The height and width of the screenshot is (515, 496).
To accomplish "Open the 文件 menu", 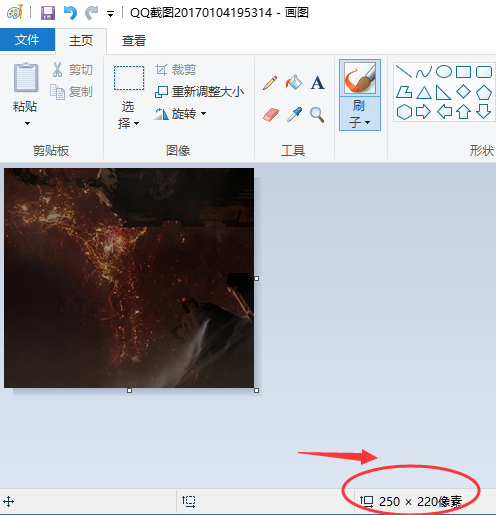I will coord(27,40).
